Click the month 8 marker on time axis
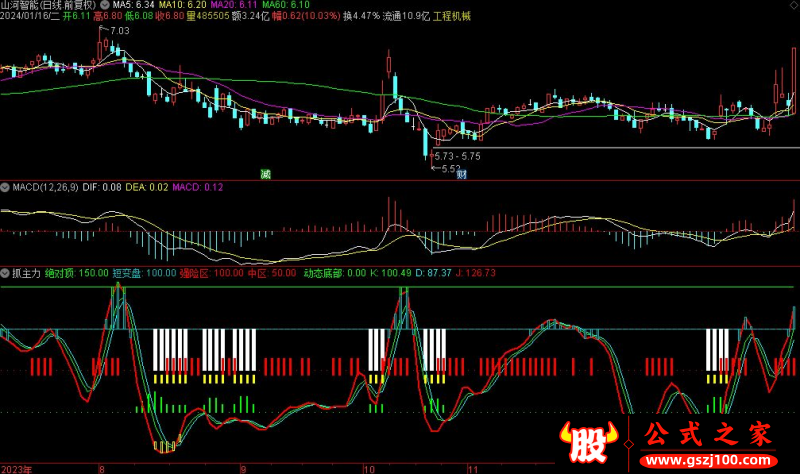Viewport: 800px width, 474px height. click(x=102, y=469)
